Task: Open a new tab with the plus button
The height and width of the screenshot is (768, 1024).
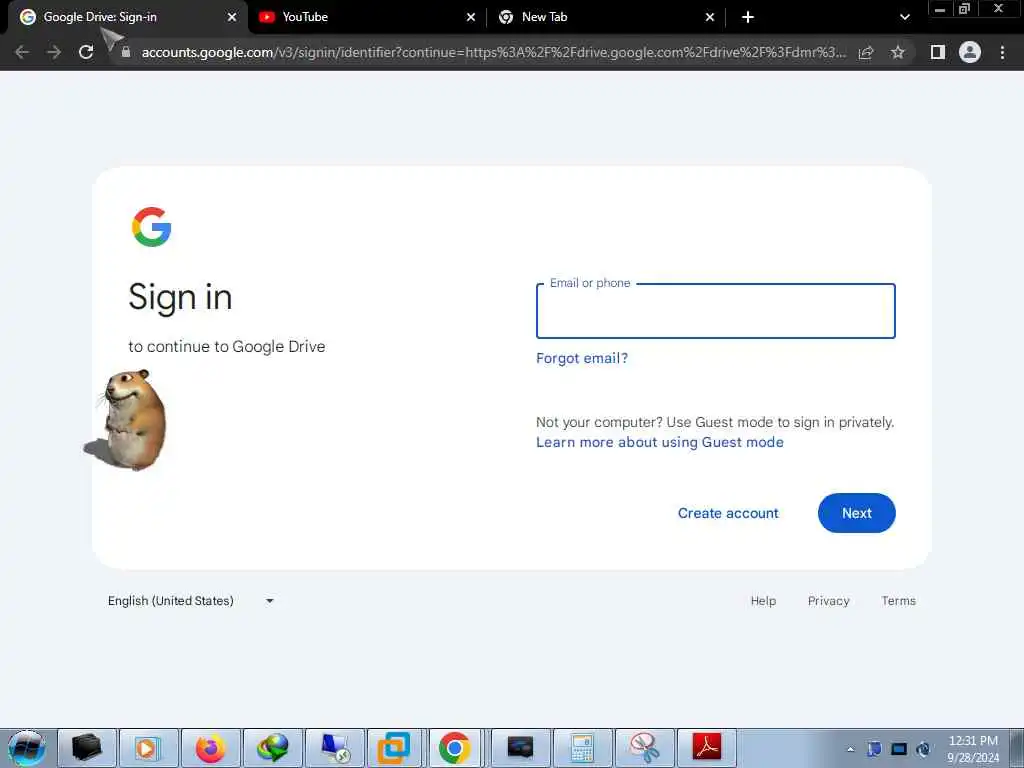Action: [x=748, y=17]
